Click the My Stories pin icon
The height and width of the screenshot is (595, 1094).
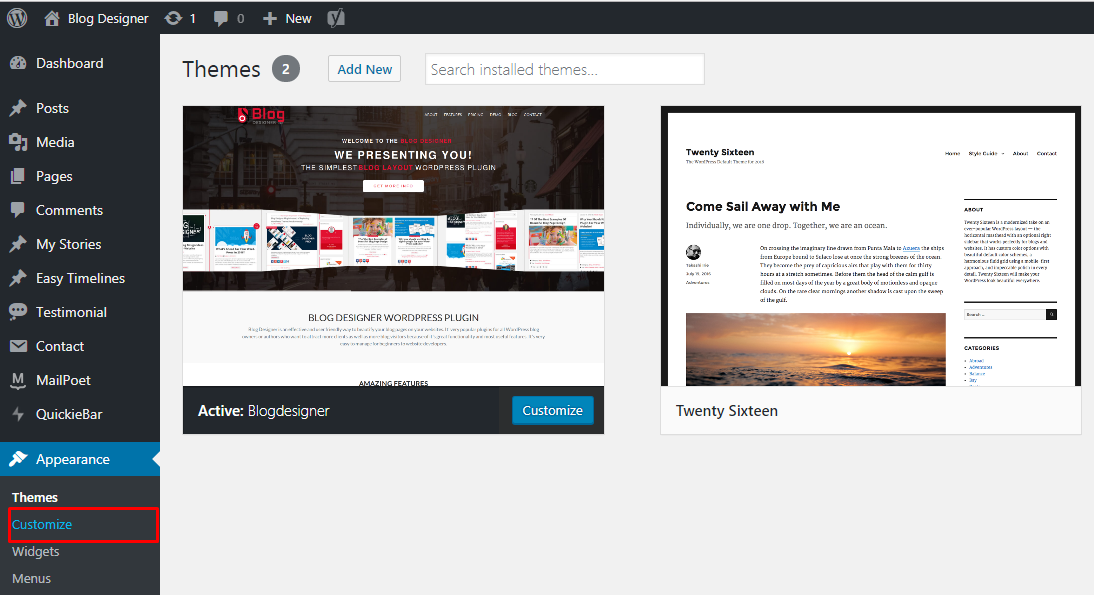(18, 244)
